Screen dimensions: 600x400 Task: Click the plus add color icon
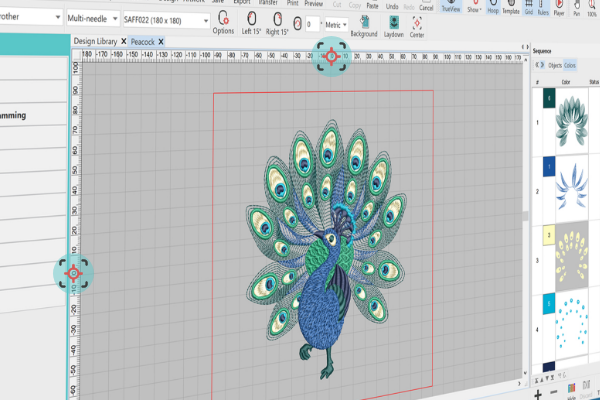point(538,394)
